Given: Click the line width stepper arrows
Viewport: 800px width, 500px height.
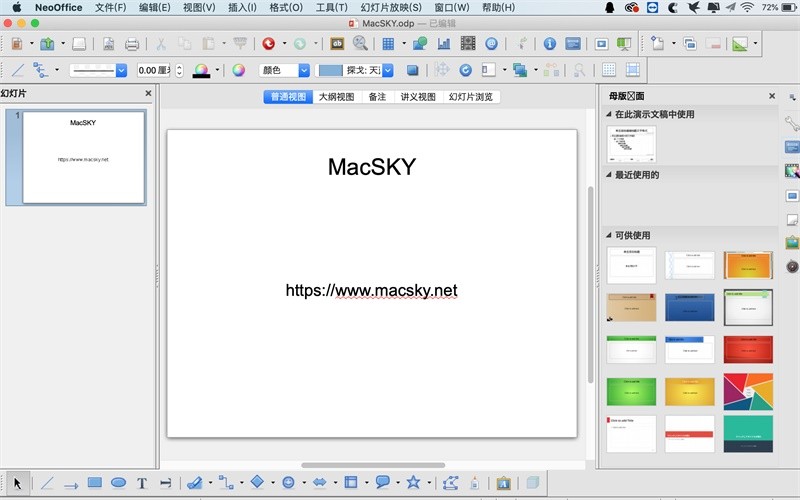Looking at the screenshot, I should click(x=179, y=70).
